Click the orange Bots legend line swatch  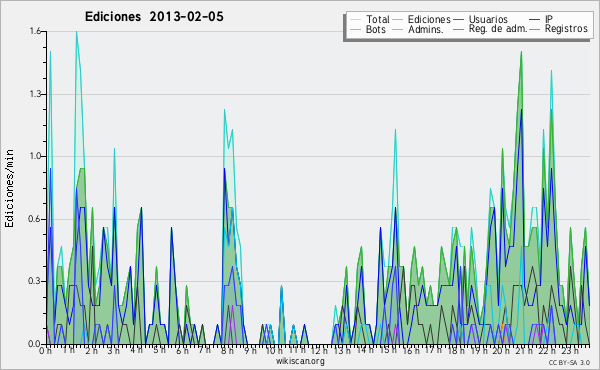(x=355, y=29)
